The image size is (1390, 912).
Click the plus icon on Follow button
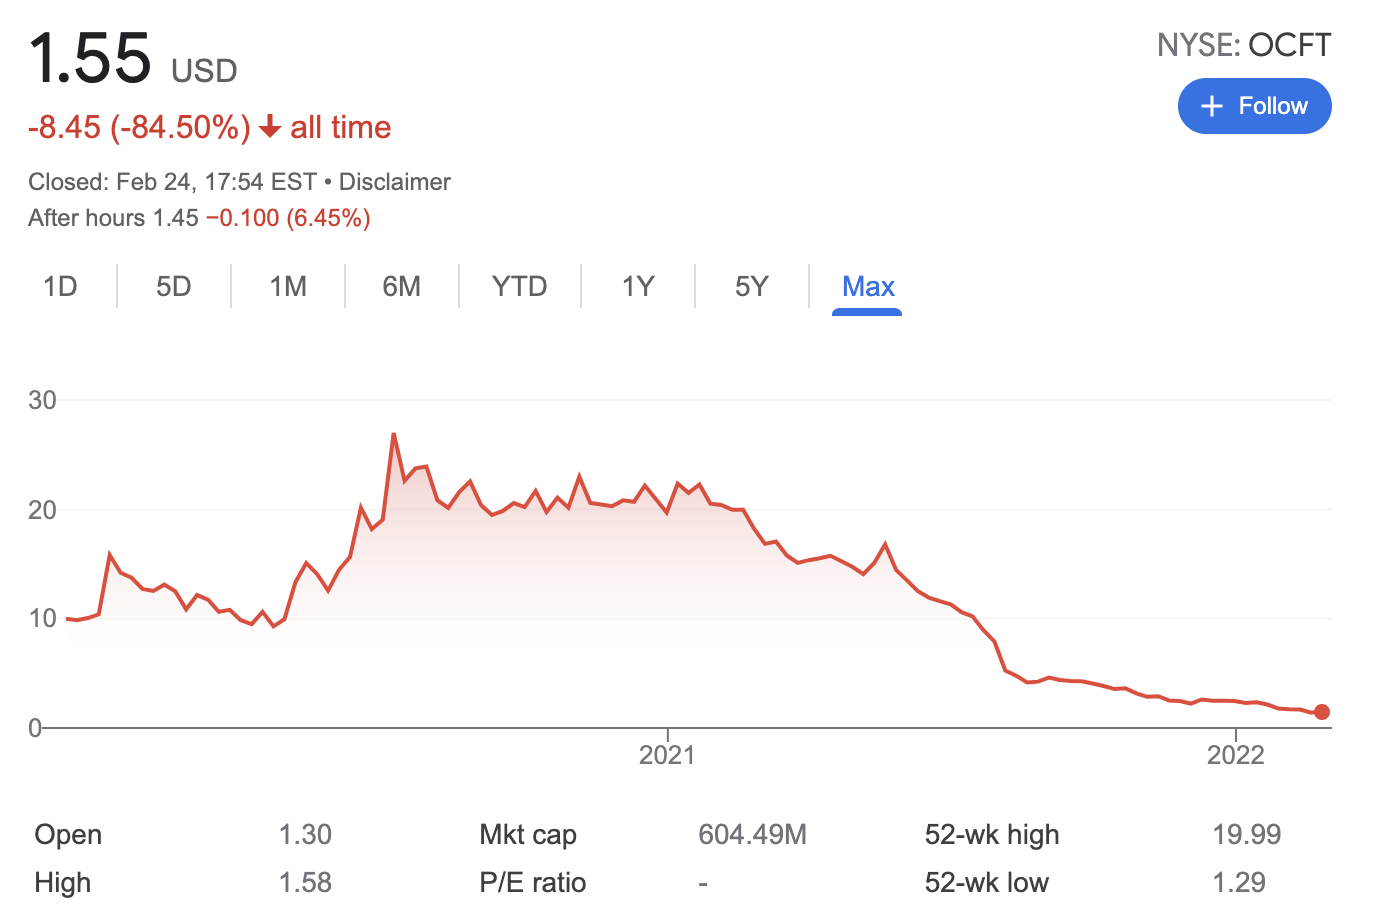coord(1211,106)
